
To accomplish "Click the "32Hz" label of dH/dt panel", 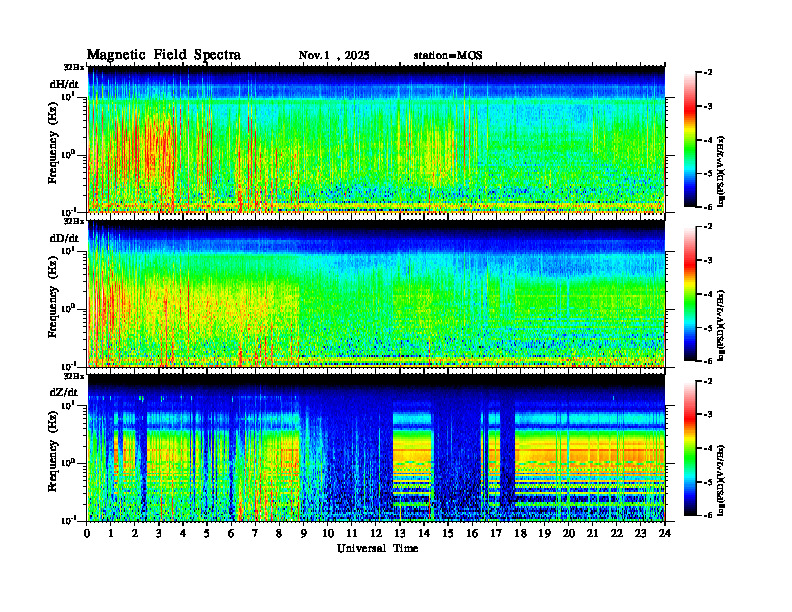I will pyautogui.click(x=74, y=67).
